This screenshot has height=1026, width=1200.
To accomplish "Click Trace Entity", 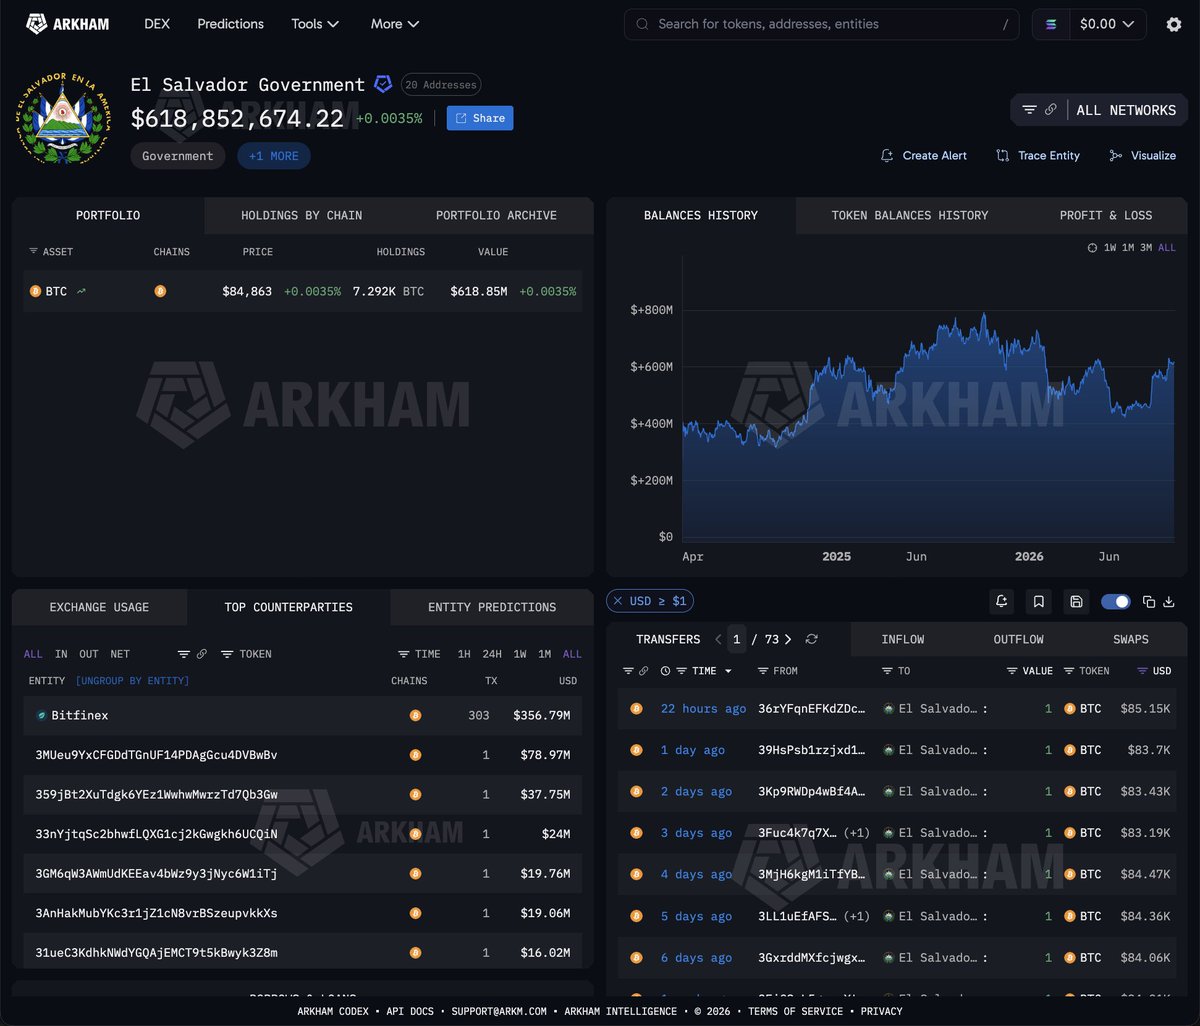I will 1038,156.
